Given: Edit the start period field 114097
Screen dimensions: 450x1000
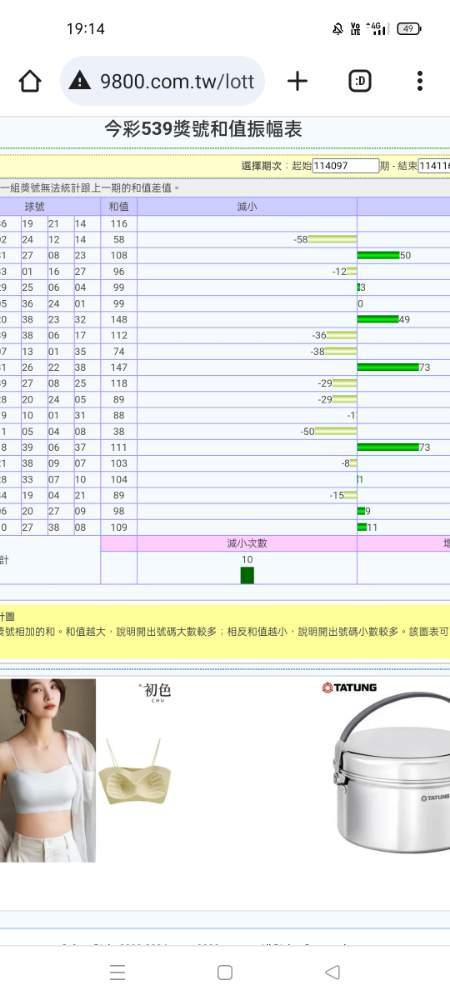Looking at the screenshot, I should pos(346,166).
